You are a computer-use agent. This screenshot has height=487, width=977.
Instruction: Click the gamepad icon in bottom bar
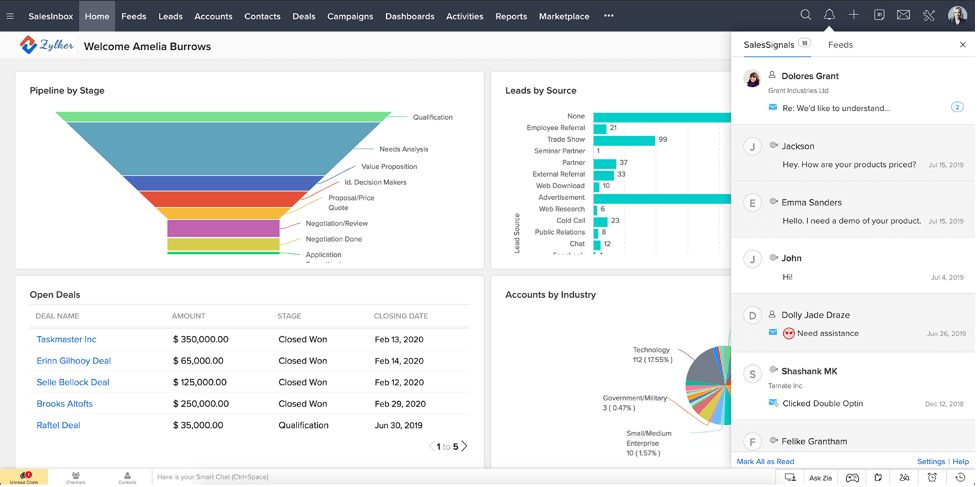point(852,478)
